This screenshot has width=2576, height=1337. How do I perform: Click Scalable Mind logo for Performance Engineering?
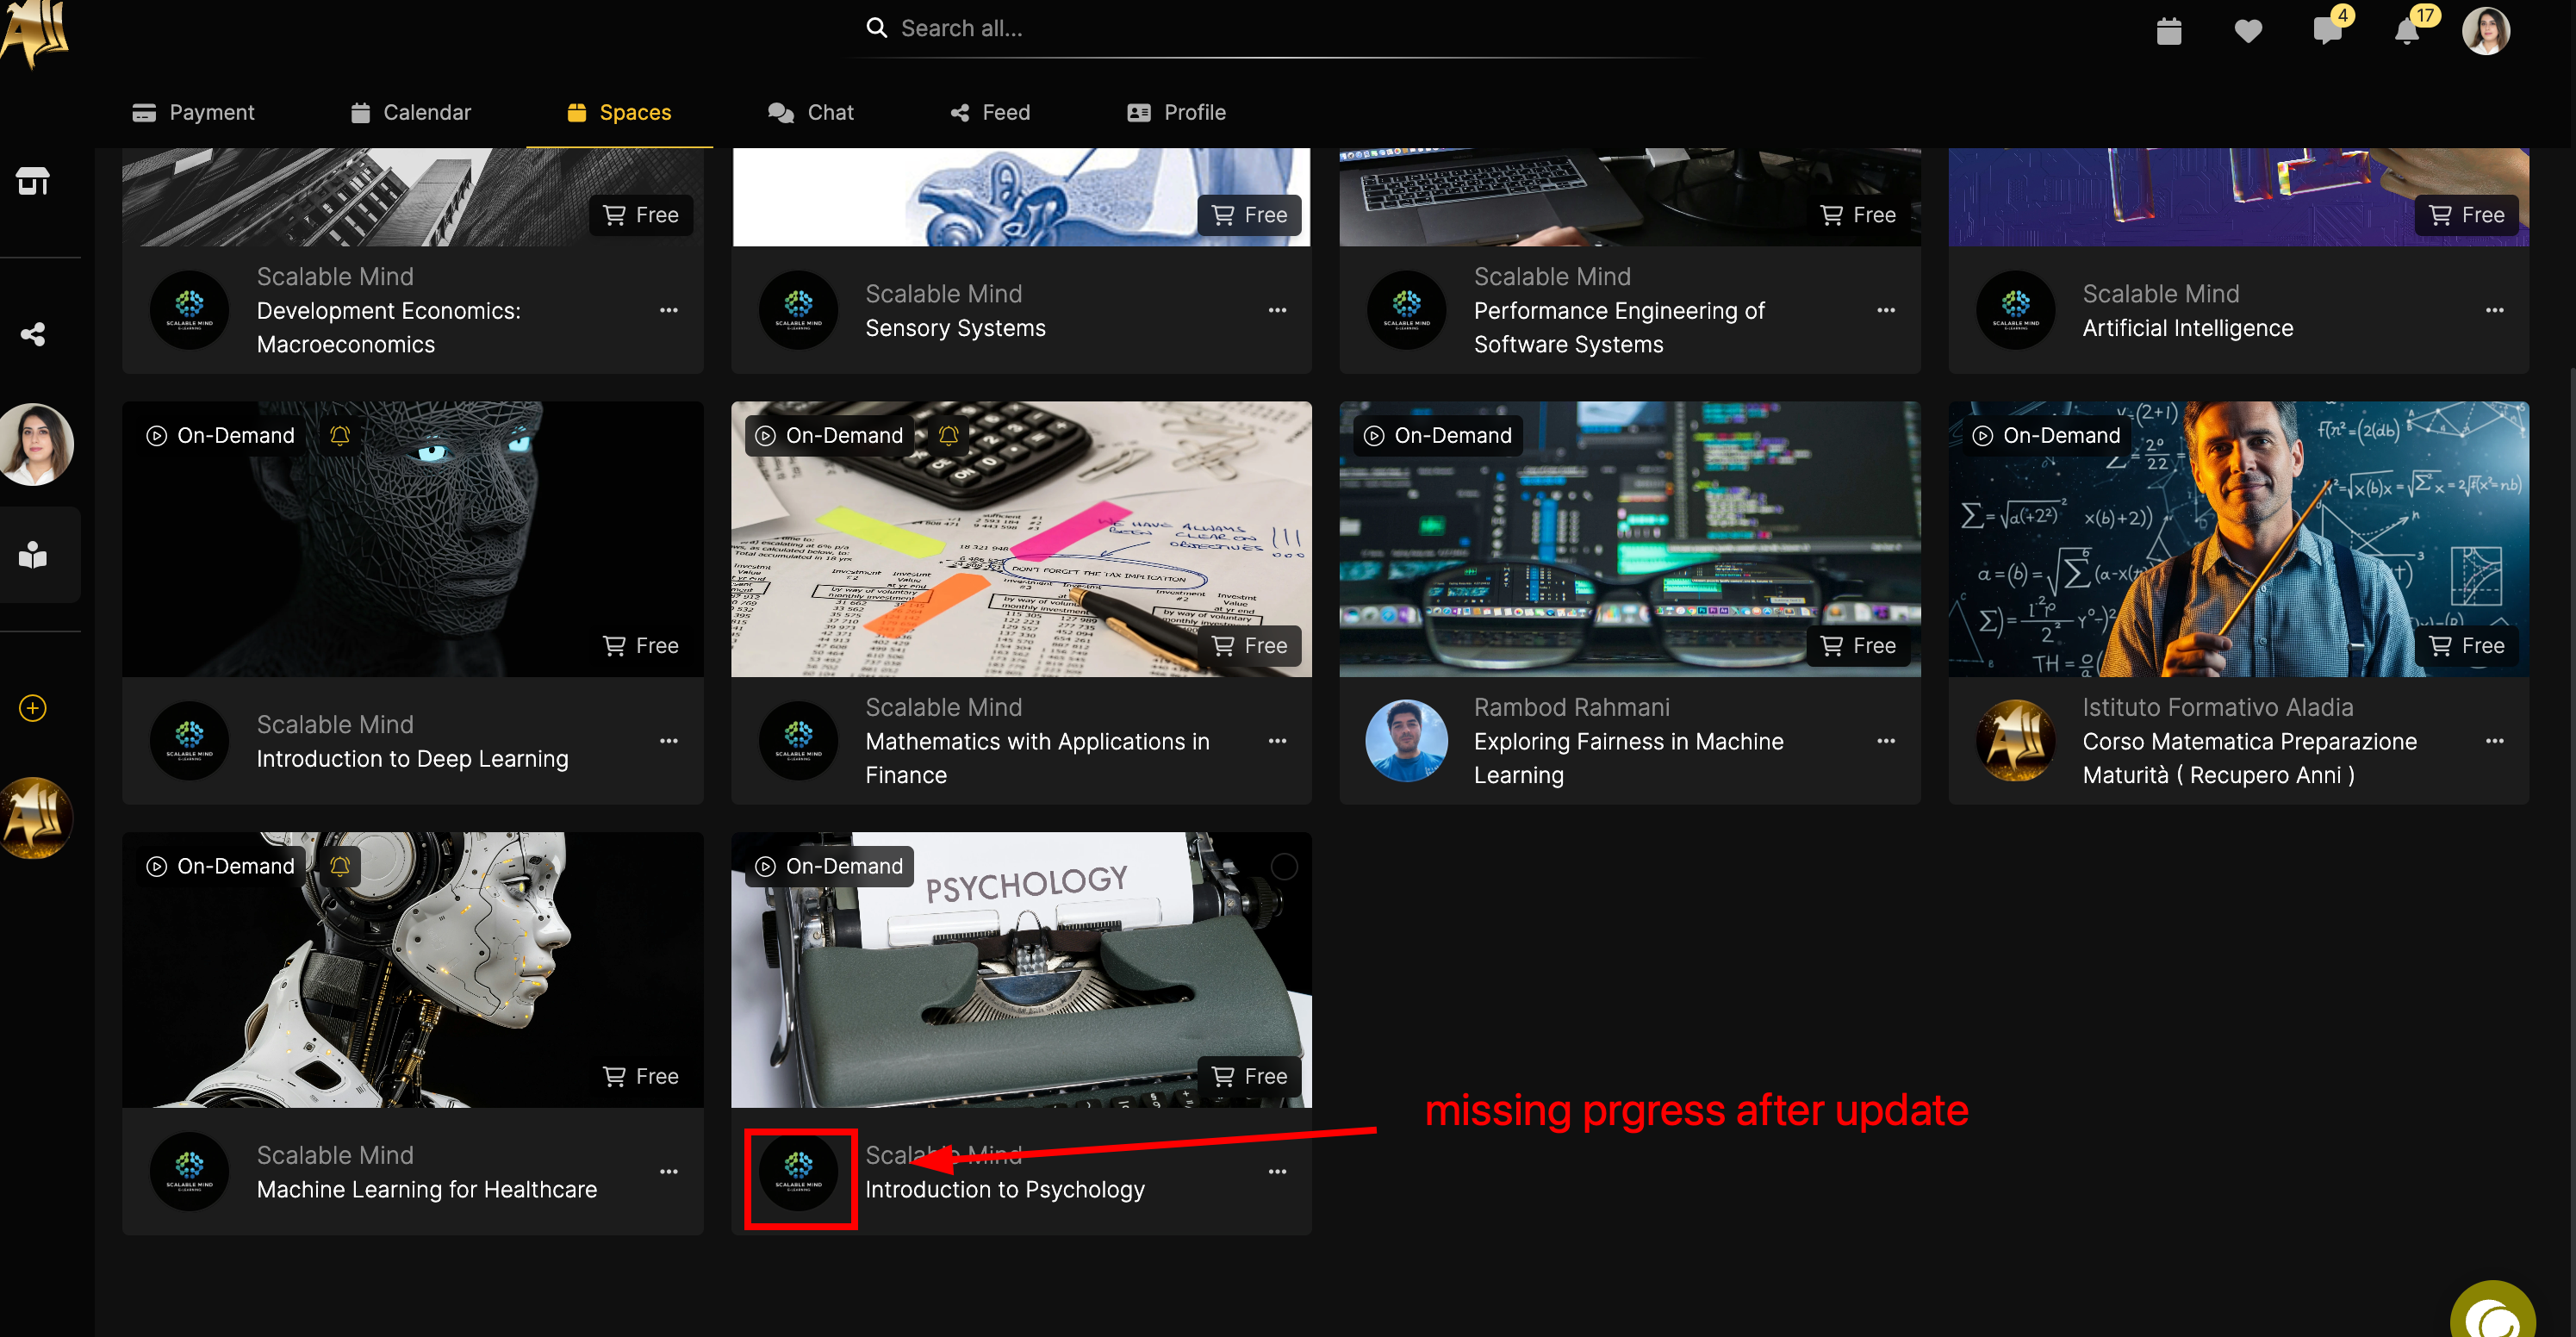(1407, 310)
